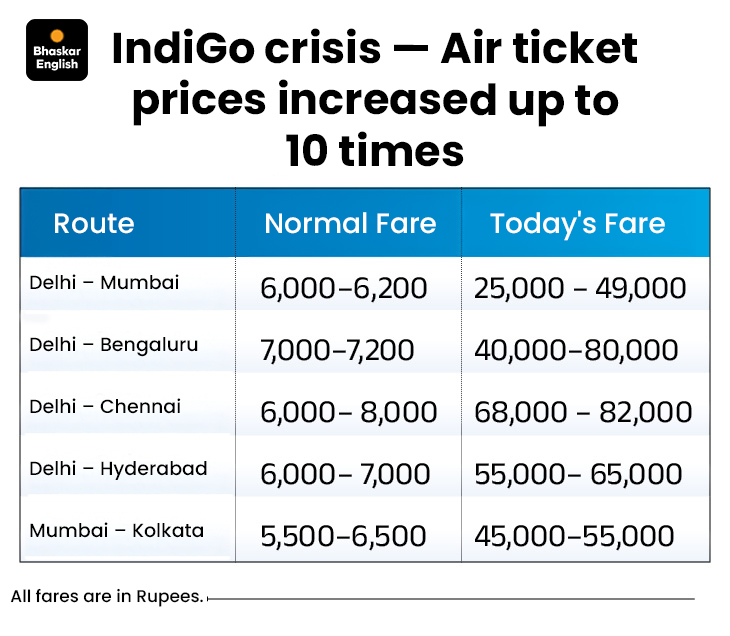The height and width of the screenshot is (636, 730).
Task: Select the 5,500–6,500 normal fare value
Action: coord(343,536)
